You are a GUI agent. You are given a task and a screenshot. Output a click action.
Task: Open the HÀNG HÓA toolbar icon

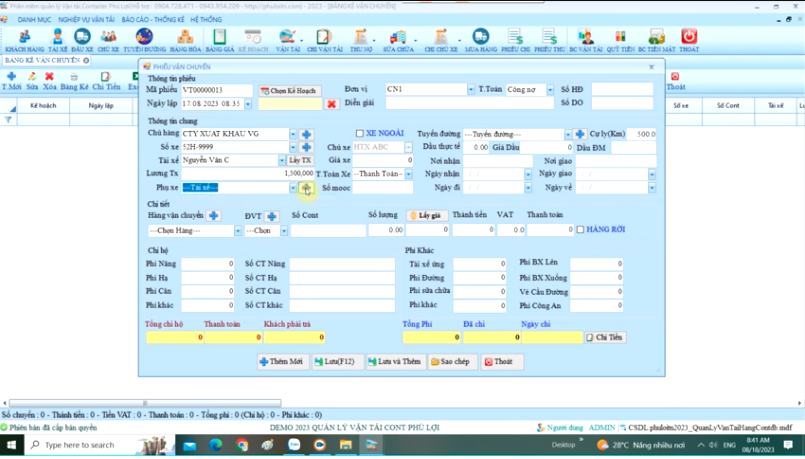pos(185,41)
